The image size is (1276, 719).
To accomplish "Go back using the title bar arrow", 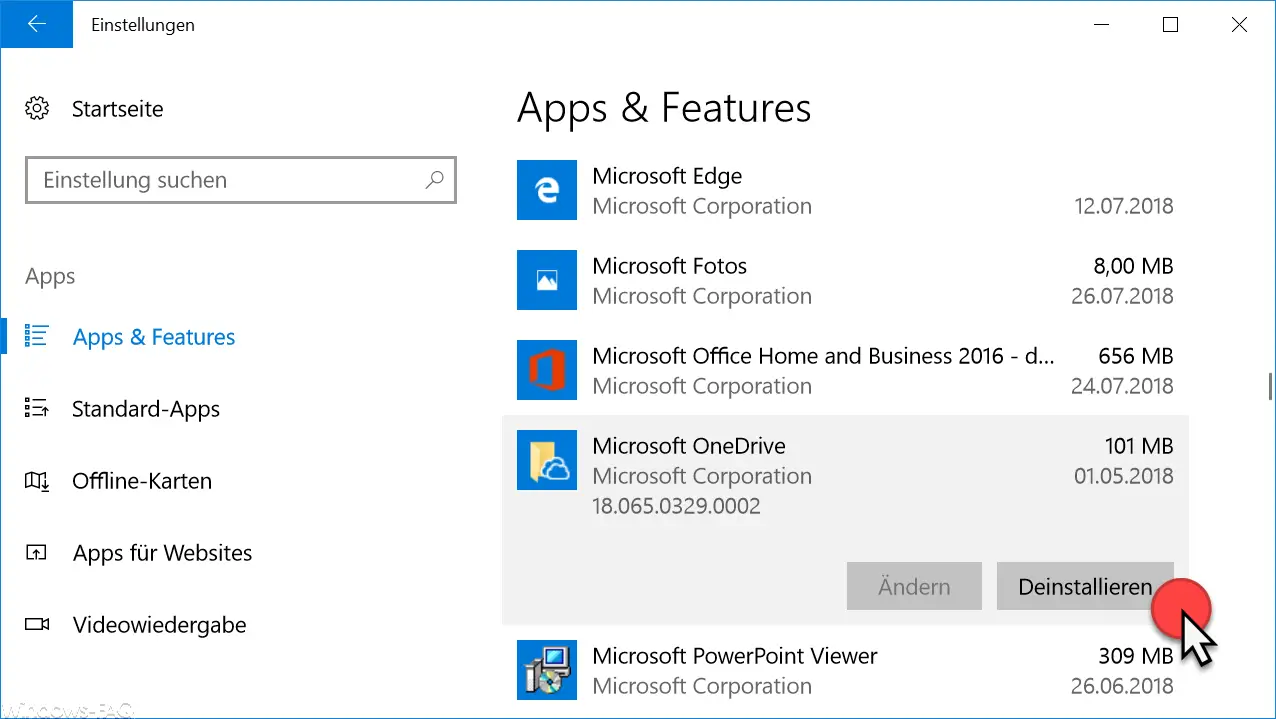I will tap(37, 25).
